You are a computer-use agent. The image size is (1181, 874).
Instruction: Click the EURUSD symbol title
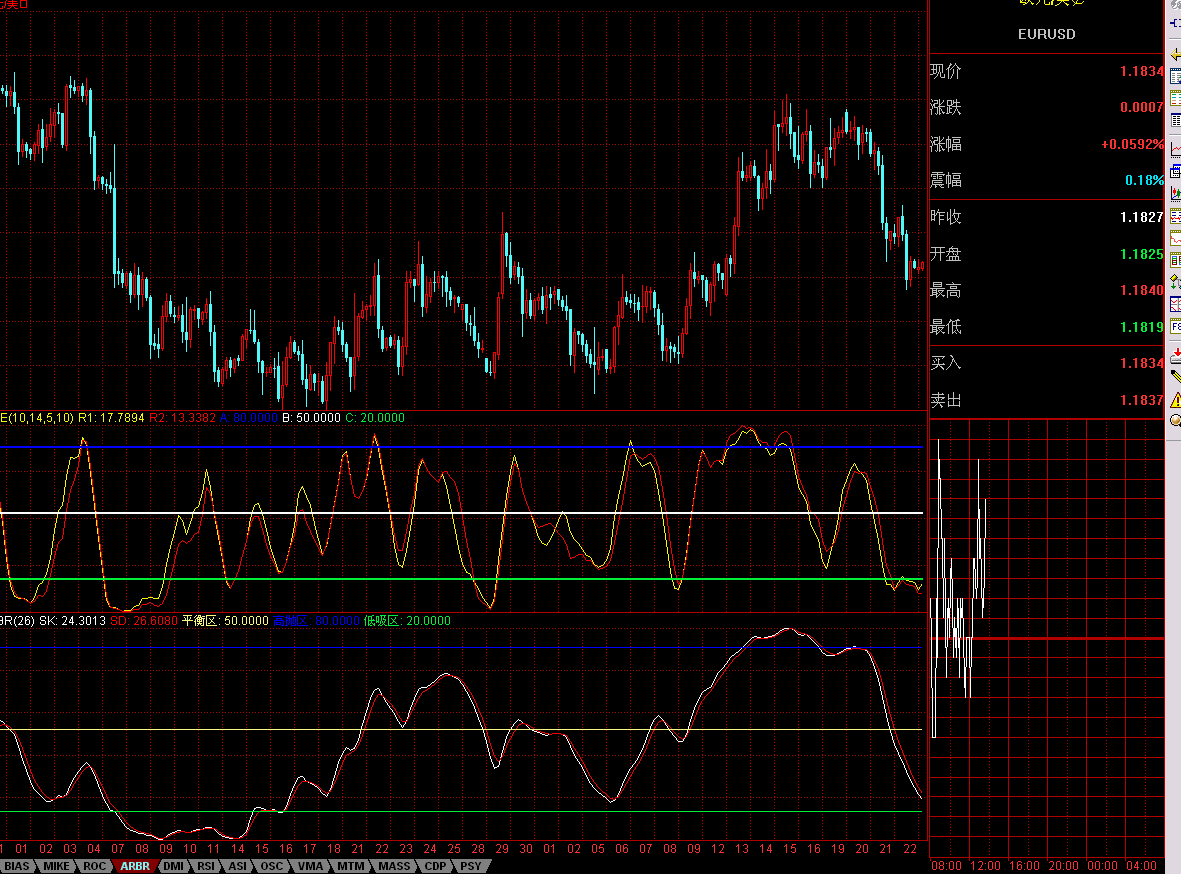1046,34
